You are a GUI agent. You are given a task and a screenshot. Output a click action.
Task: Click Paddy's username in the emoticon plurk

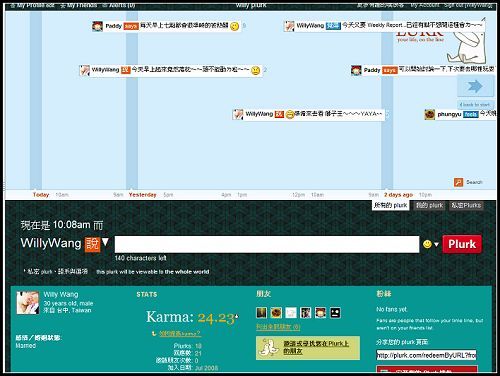click(x=113, y=26)
